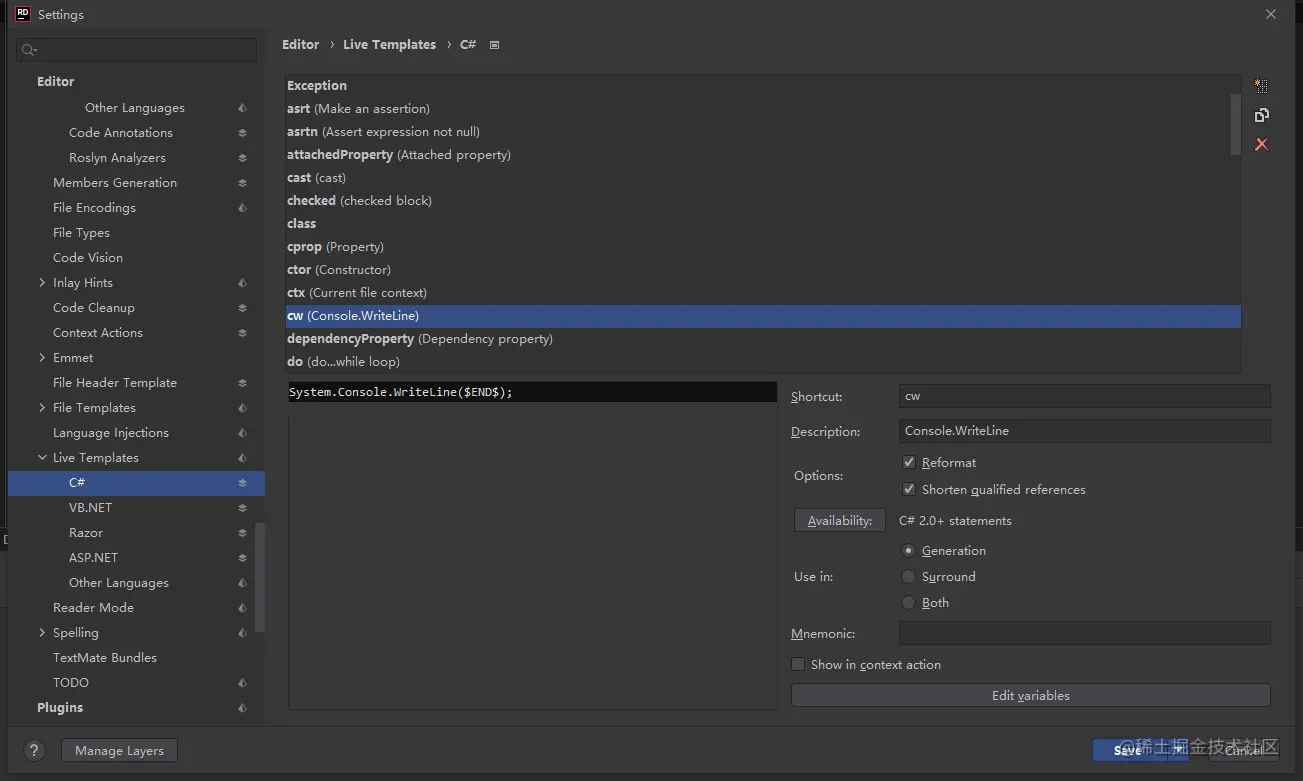
Task: Click the Save button
Action: coord(1127,751)
